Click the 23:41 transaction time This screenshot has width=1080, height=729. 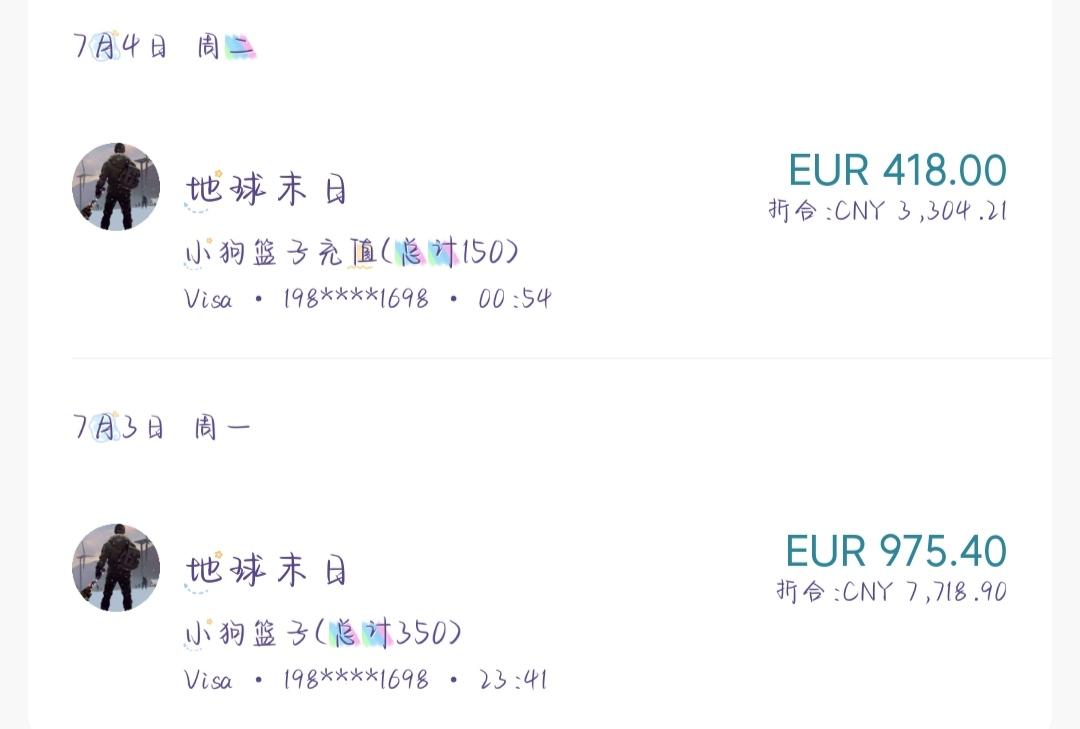(x=513, y=680)
